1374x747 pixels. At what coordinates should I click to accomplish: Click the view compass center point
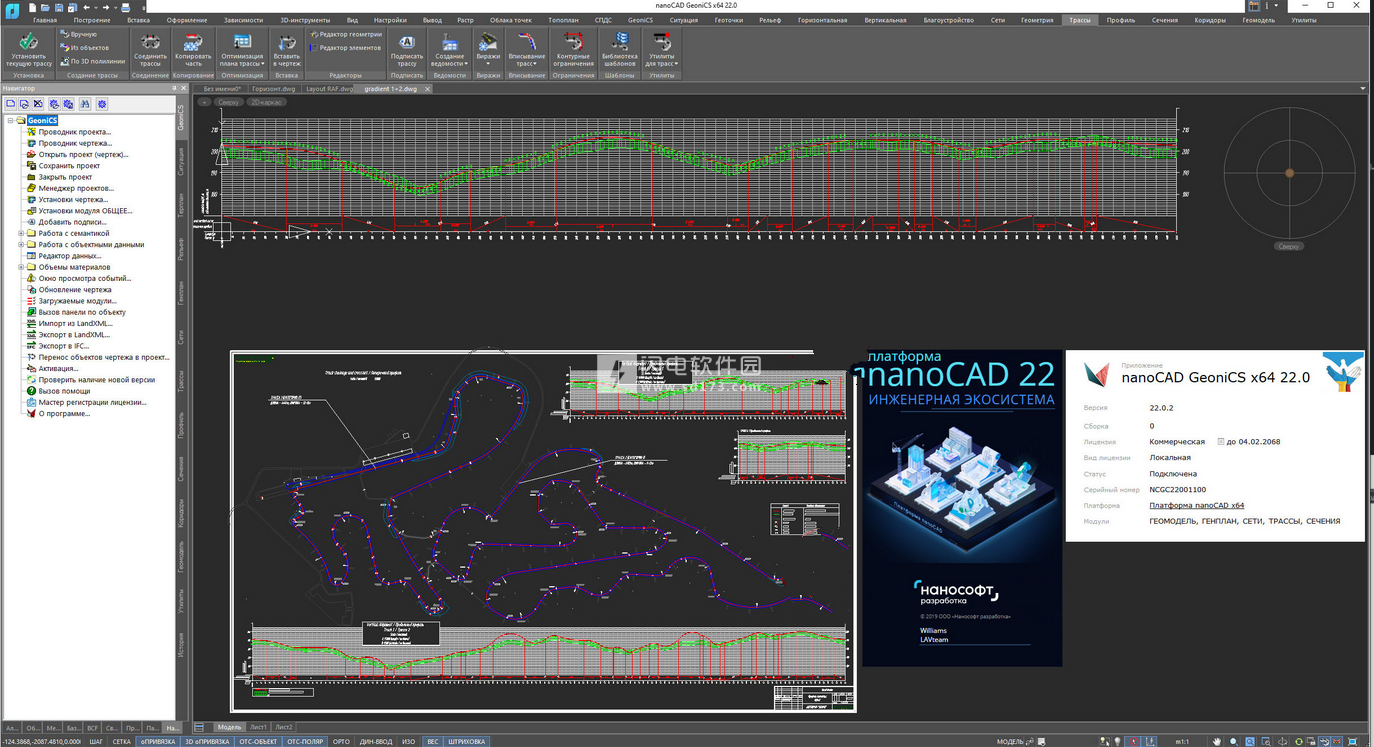[1289, 173]
